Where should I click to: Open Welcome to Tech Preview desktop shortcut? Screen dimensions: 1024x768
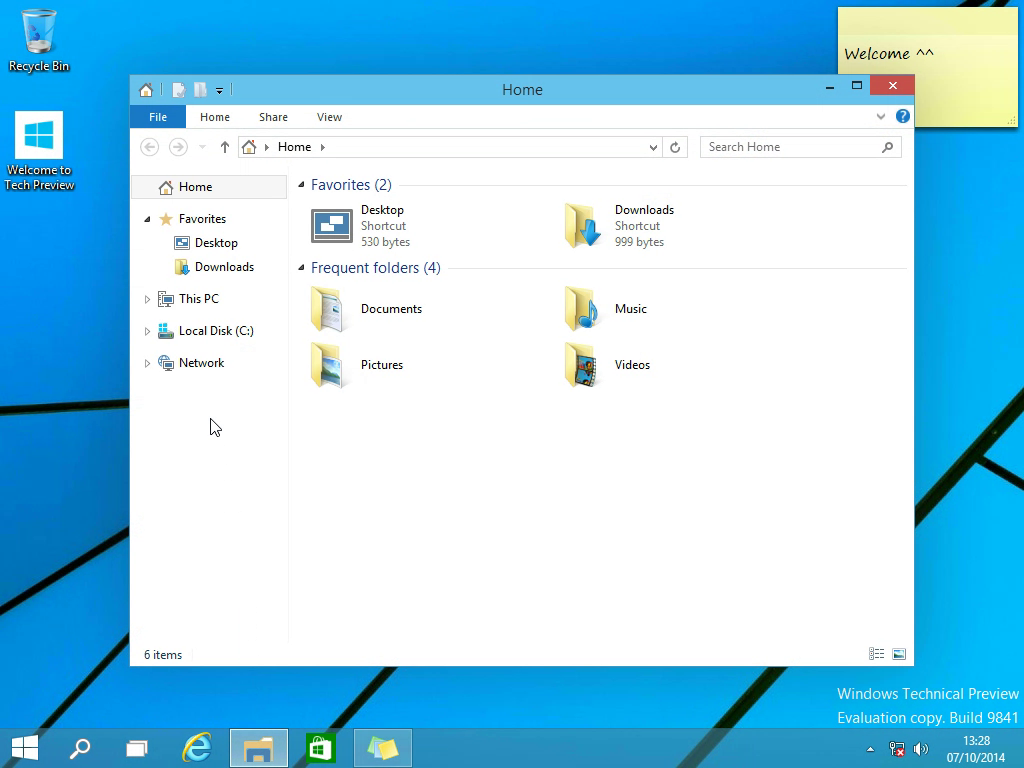[x=39, y=151]
